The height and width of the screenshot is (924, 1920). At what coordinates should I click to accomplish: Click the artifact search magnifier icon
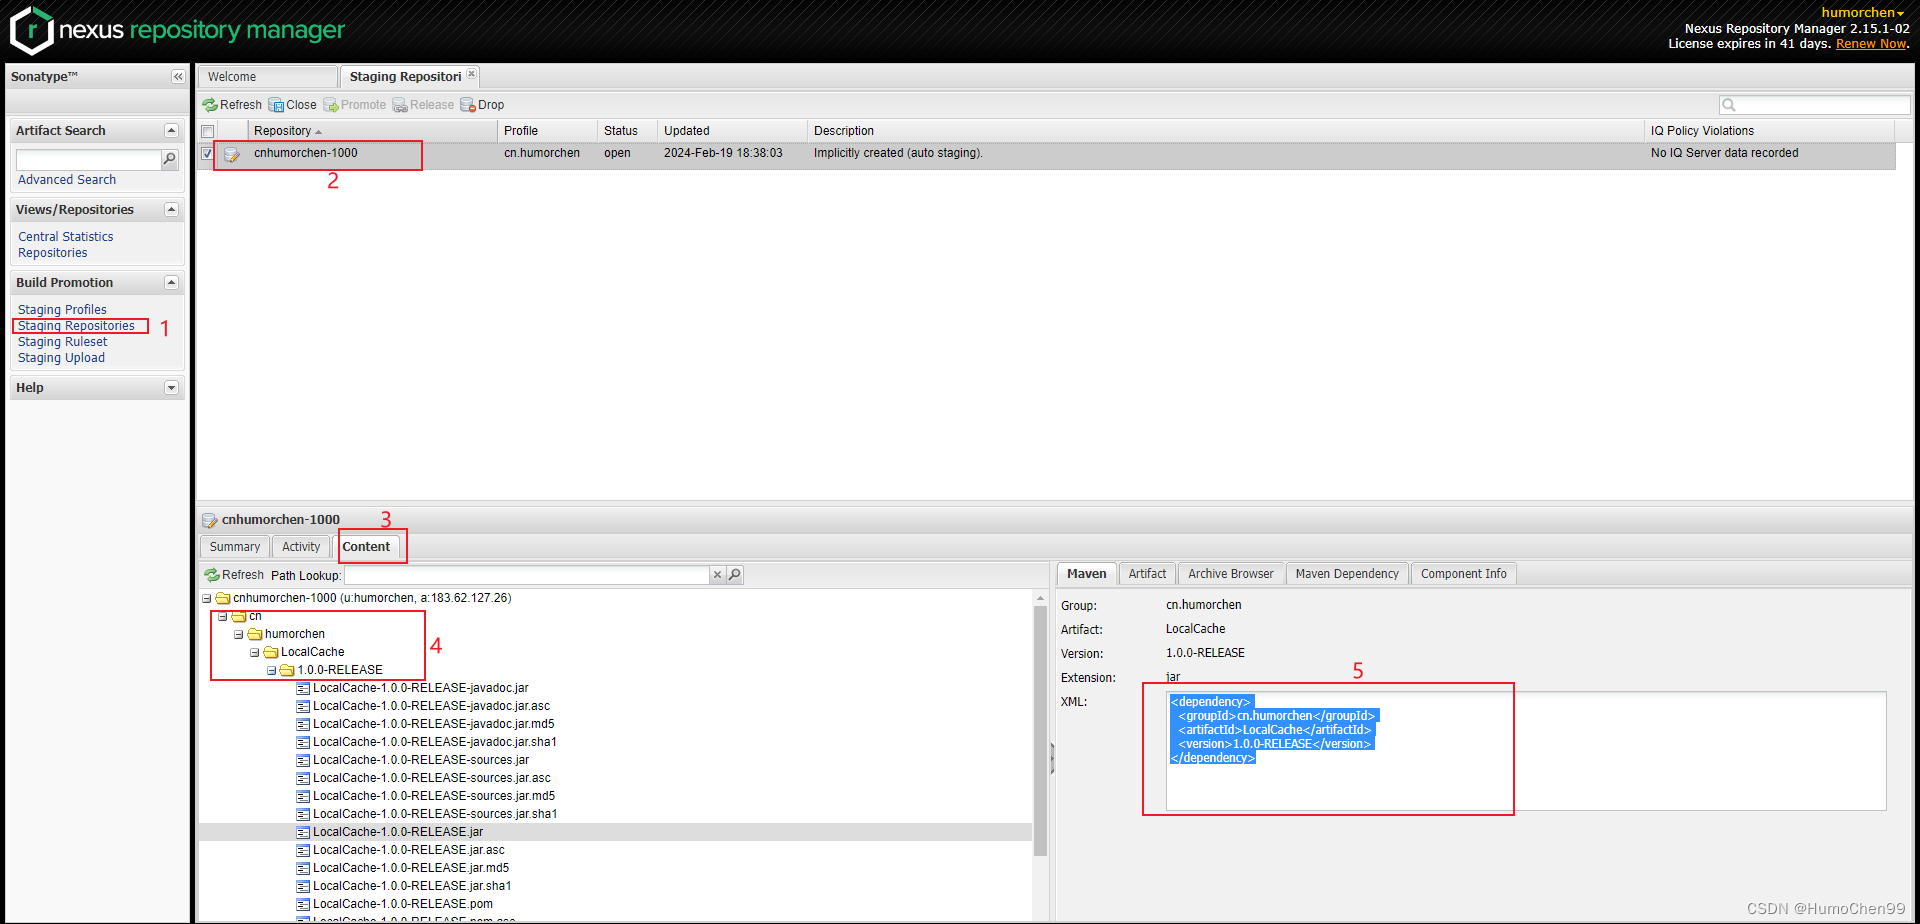[170, 159]
